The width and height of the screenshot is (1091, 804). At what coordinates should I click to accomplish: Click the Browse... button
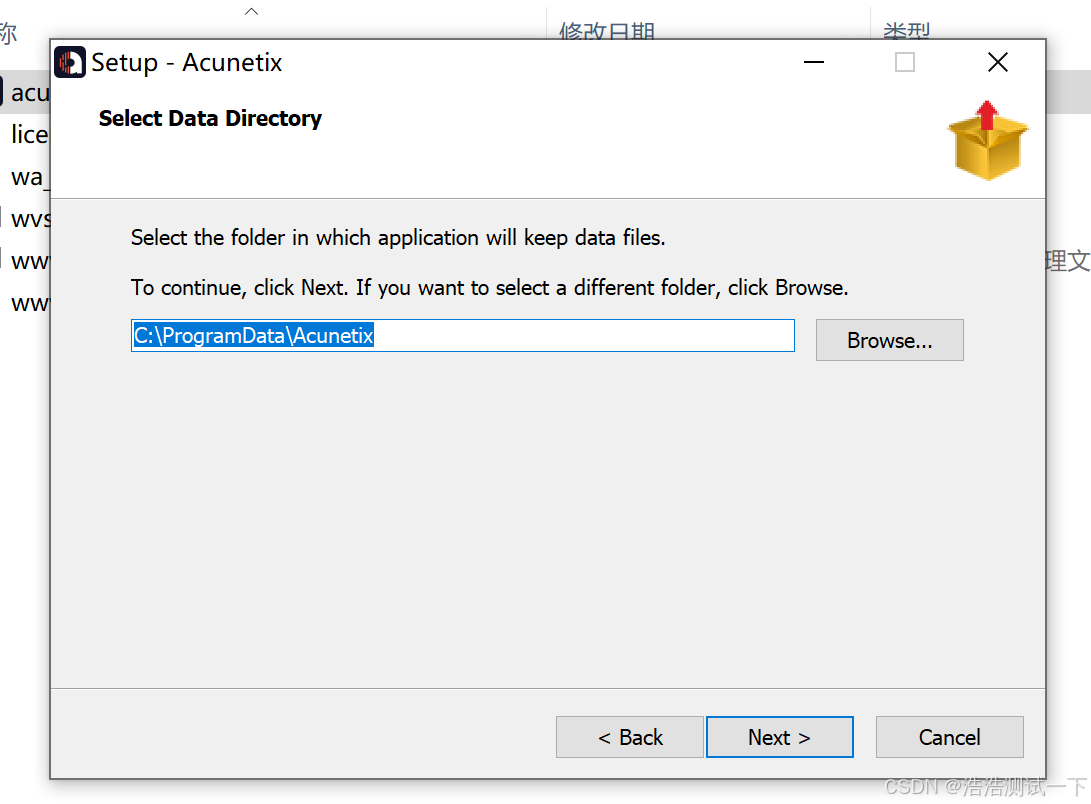tap(889, 340)
